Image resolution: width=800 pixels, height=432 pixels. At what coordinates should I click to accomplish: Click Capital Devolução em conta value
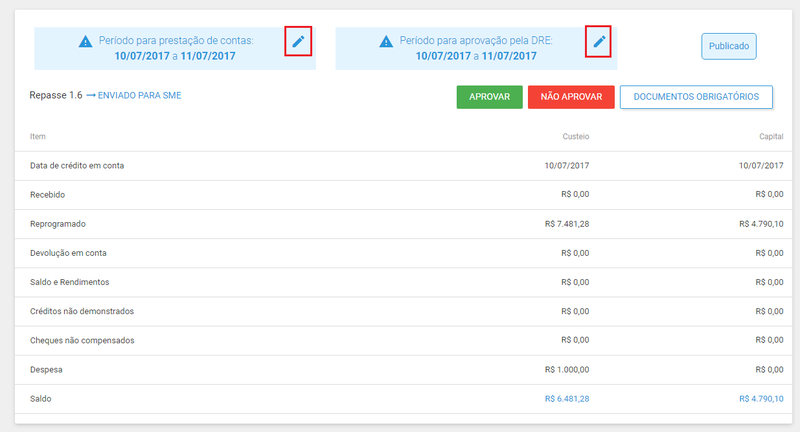click(769, 253)
